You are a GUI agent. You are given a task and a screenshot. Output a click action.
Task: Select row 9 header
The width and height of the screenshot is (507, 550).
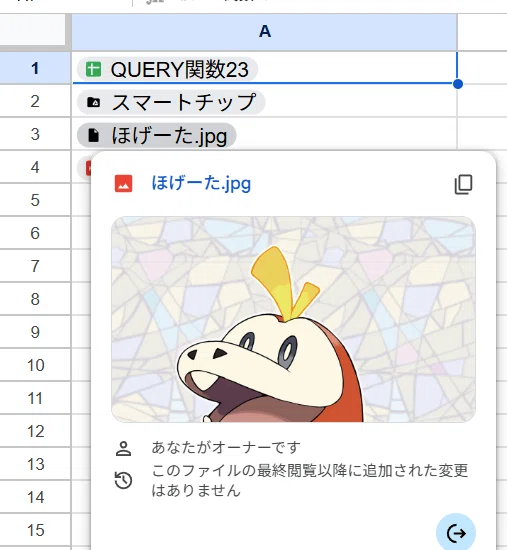click(x=35, y=332)
